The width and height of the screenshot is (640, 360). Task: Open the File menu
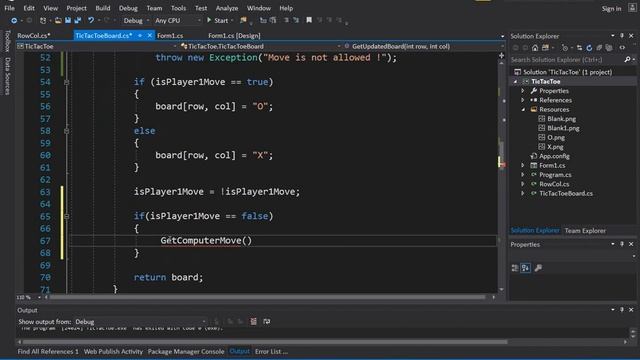click(x=9, y=8)
